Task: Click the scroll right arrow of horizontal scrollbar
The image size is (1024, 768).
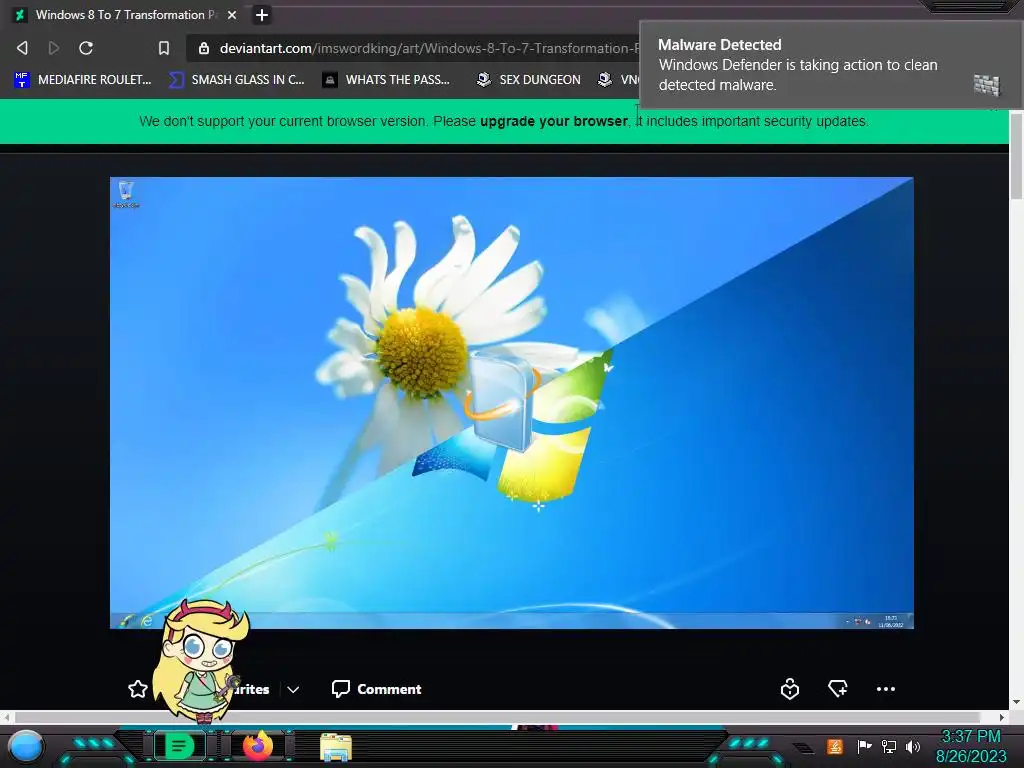Action: point(1002,717)
